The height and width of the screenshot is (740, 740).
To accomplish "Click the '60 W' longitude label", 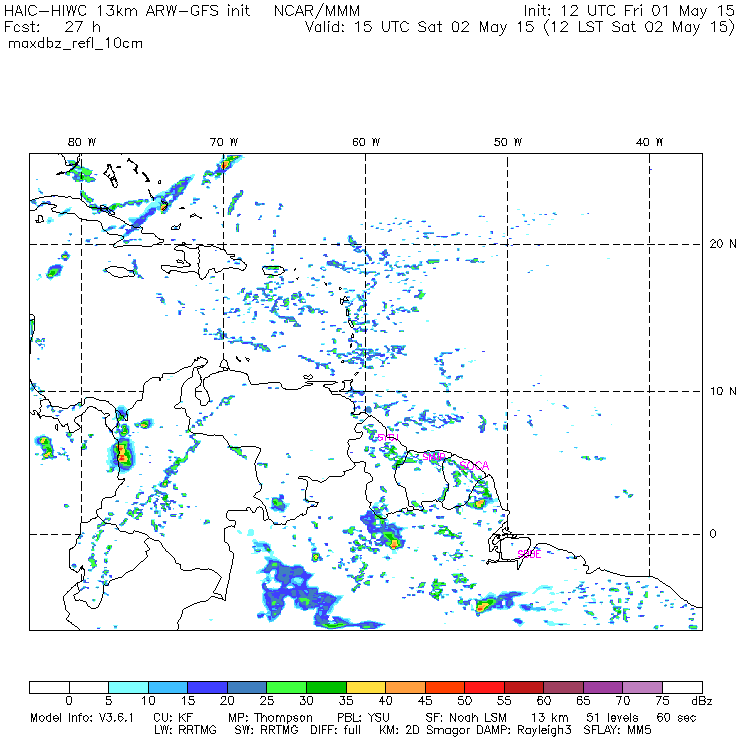I will pos(366,142).
